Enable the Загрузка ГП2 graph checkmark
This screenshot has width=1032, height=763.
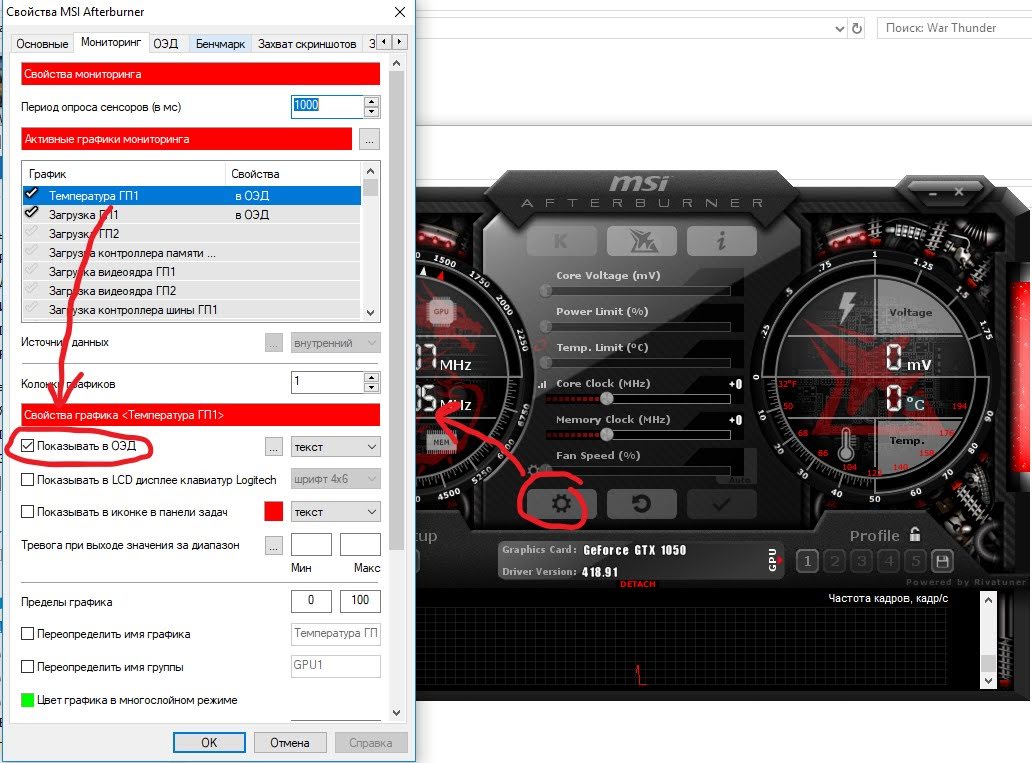(32, 232)
